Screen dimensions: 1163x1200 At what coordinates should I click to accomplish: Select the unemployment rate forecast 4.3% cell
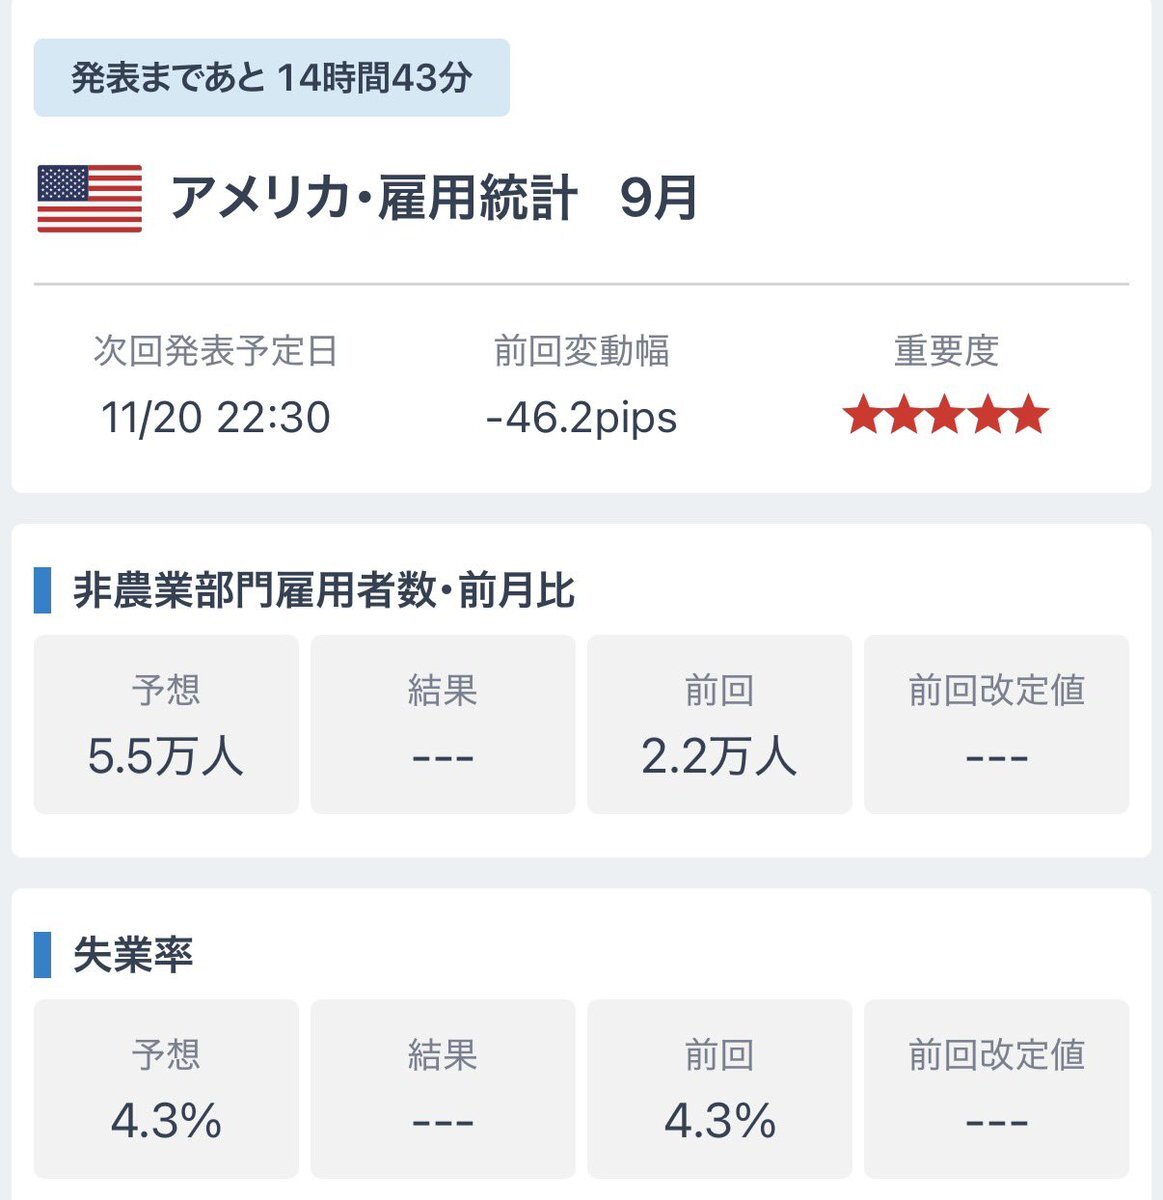(166, 1088)
